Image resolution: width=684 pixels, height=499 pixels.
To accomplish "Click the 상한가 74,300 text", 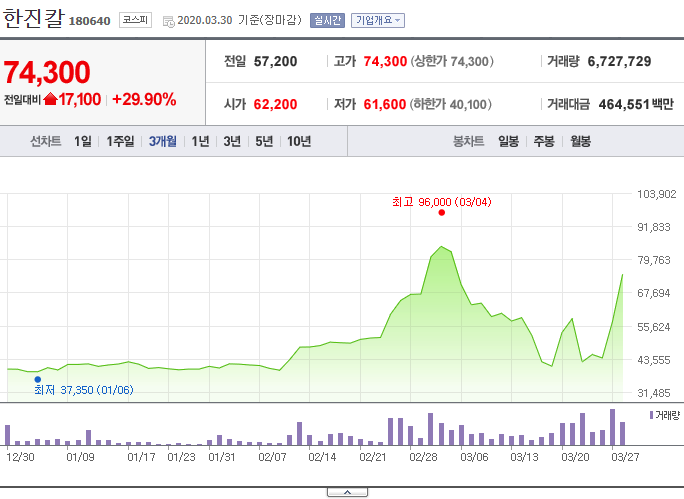I will pyautogui.click(x=452, y=62).
